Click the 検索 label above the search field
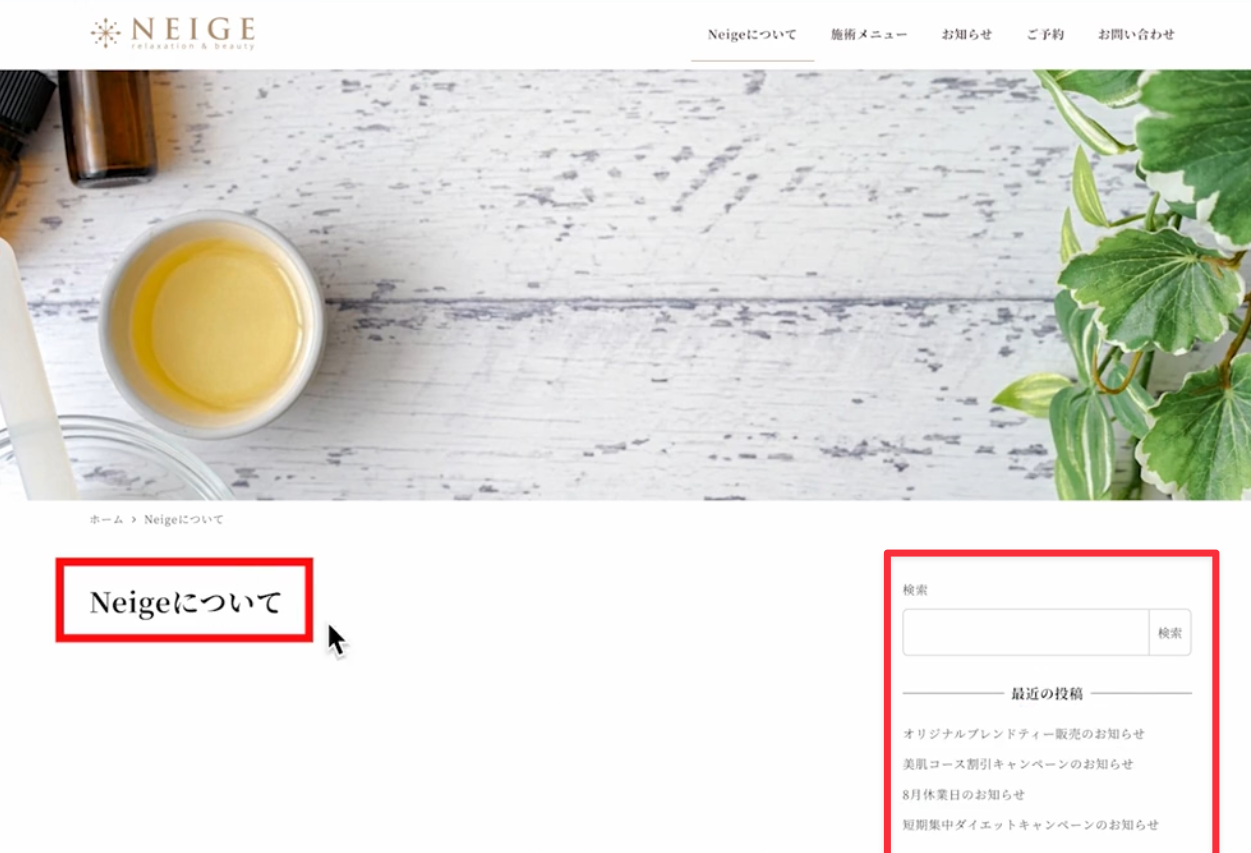Image resolution: width=1251 pixels, height=853 pixels. [915, 590]
